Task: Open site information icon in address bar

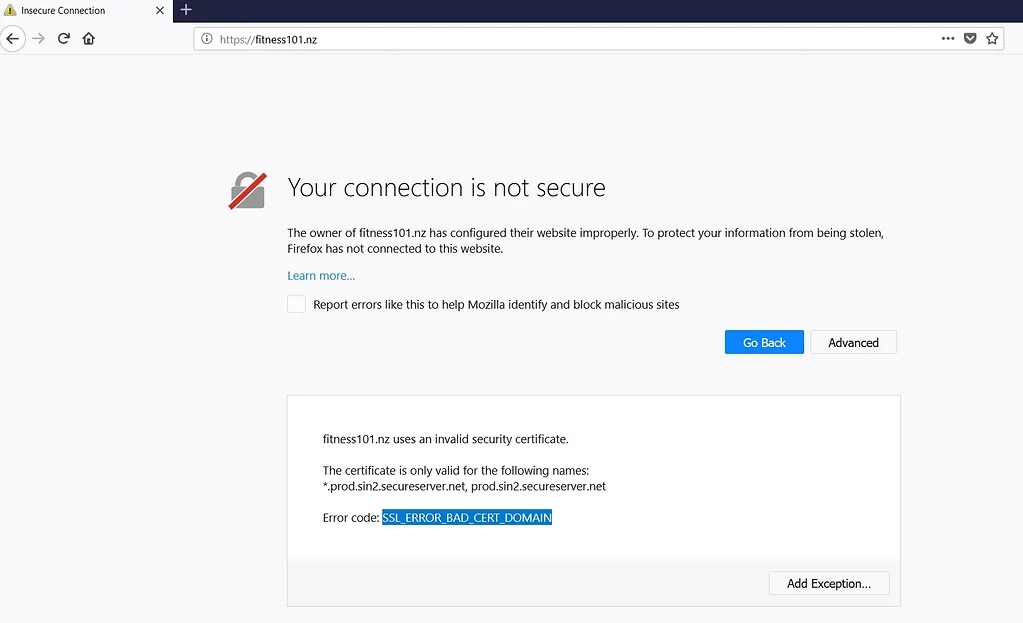Action: tap(207, 39)
